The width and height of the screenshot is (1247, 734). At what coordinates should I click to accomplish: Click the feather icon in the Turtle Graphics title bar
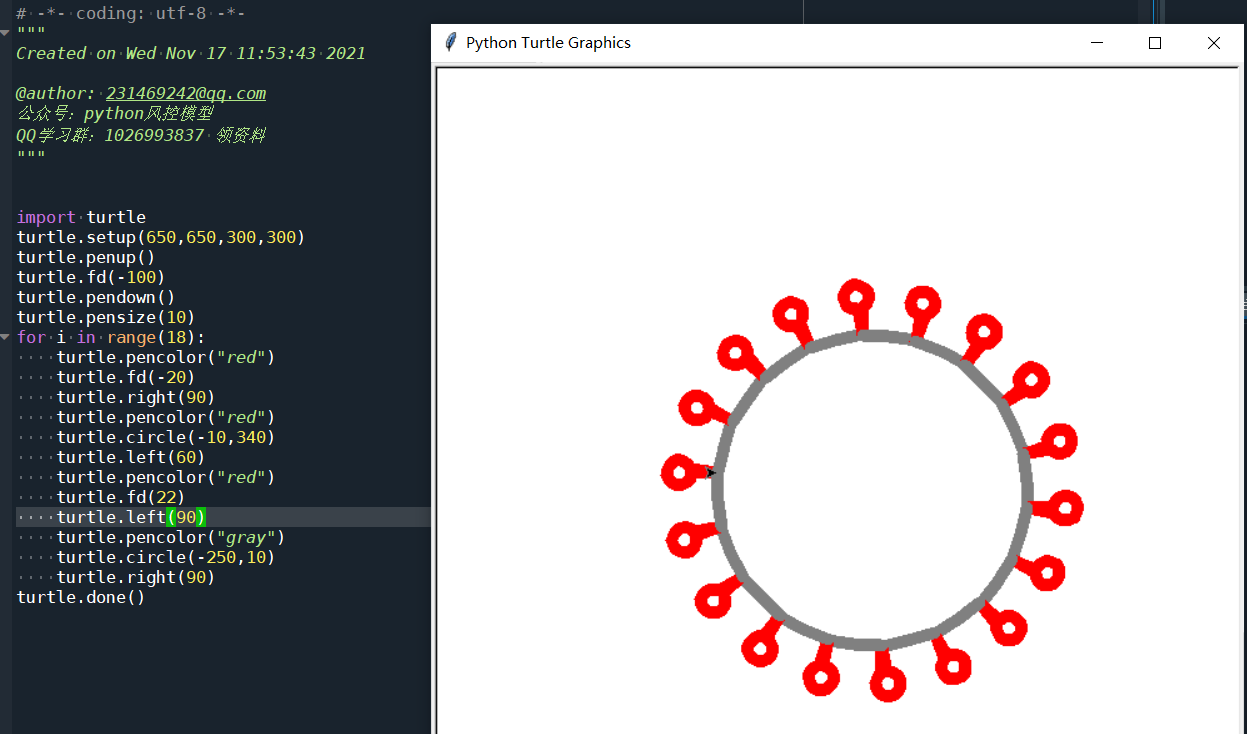[449, 42]
